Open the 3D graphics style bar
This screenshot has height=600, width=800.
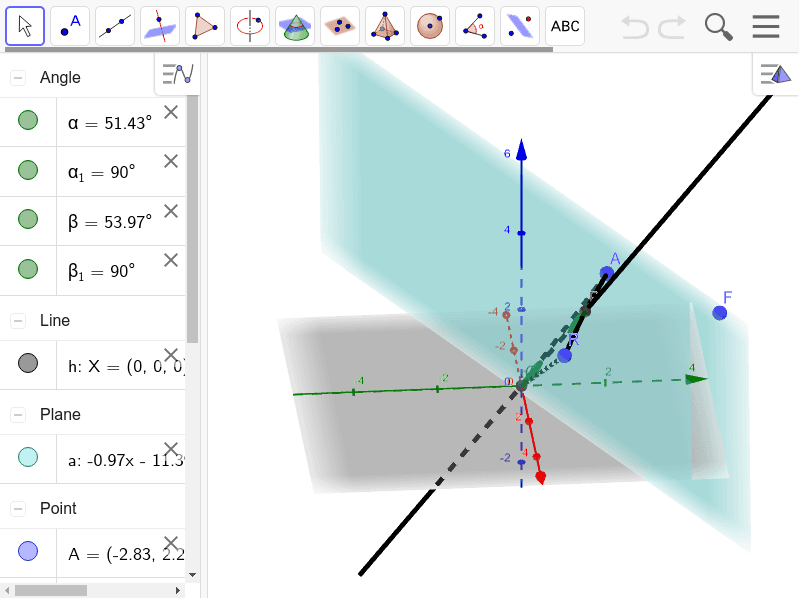[x=775, y=74]
